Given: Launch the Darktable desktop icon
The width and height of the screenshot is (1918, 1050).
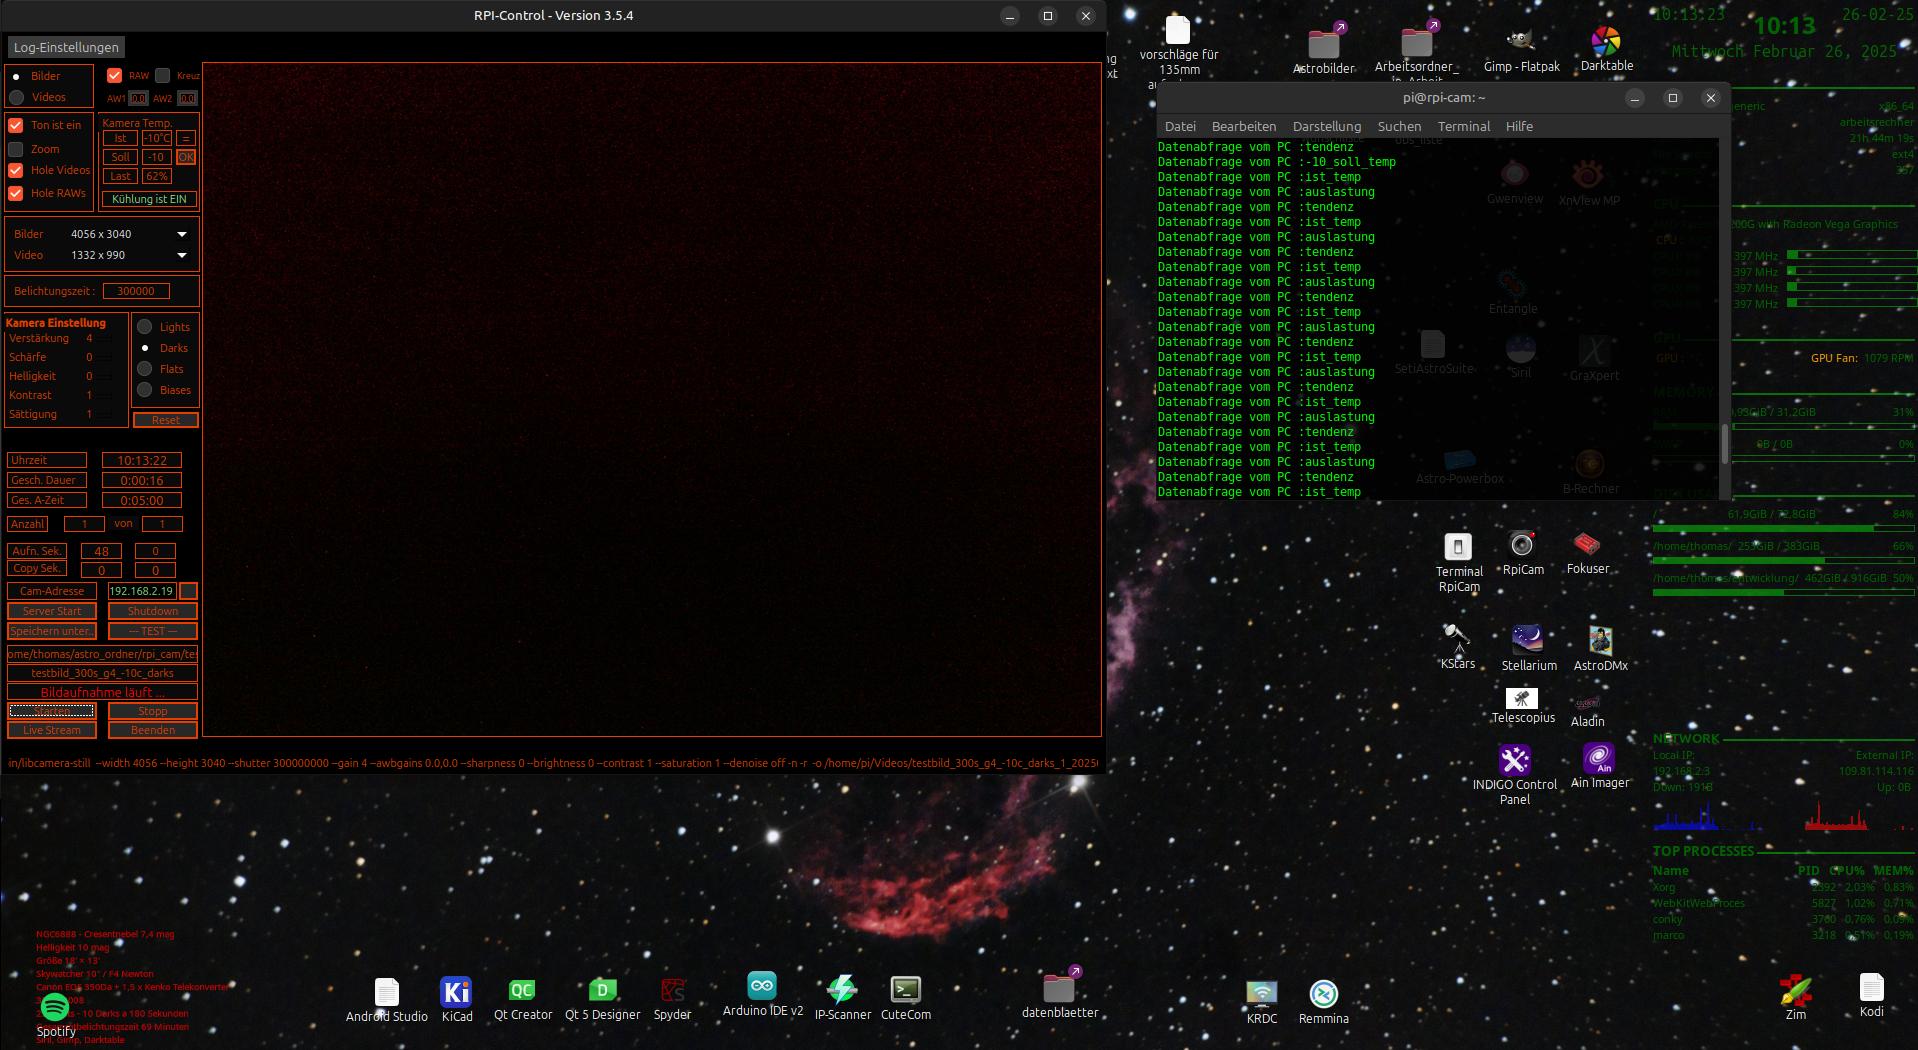Looking at the screenshot, I should coord(1606,48).
